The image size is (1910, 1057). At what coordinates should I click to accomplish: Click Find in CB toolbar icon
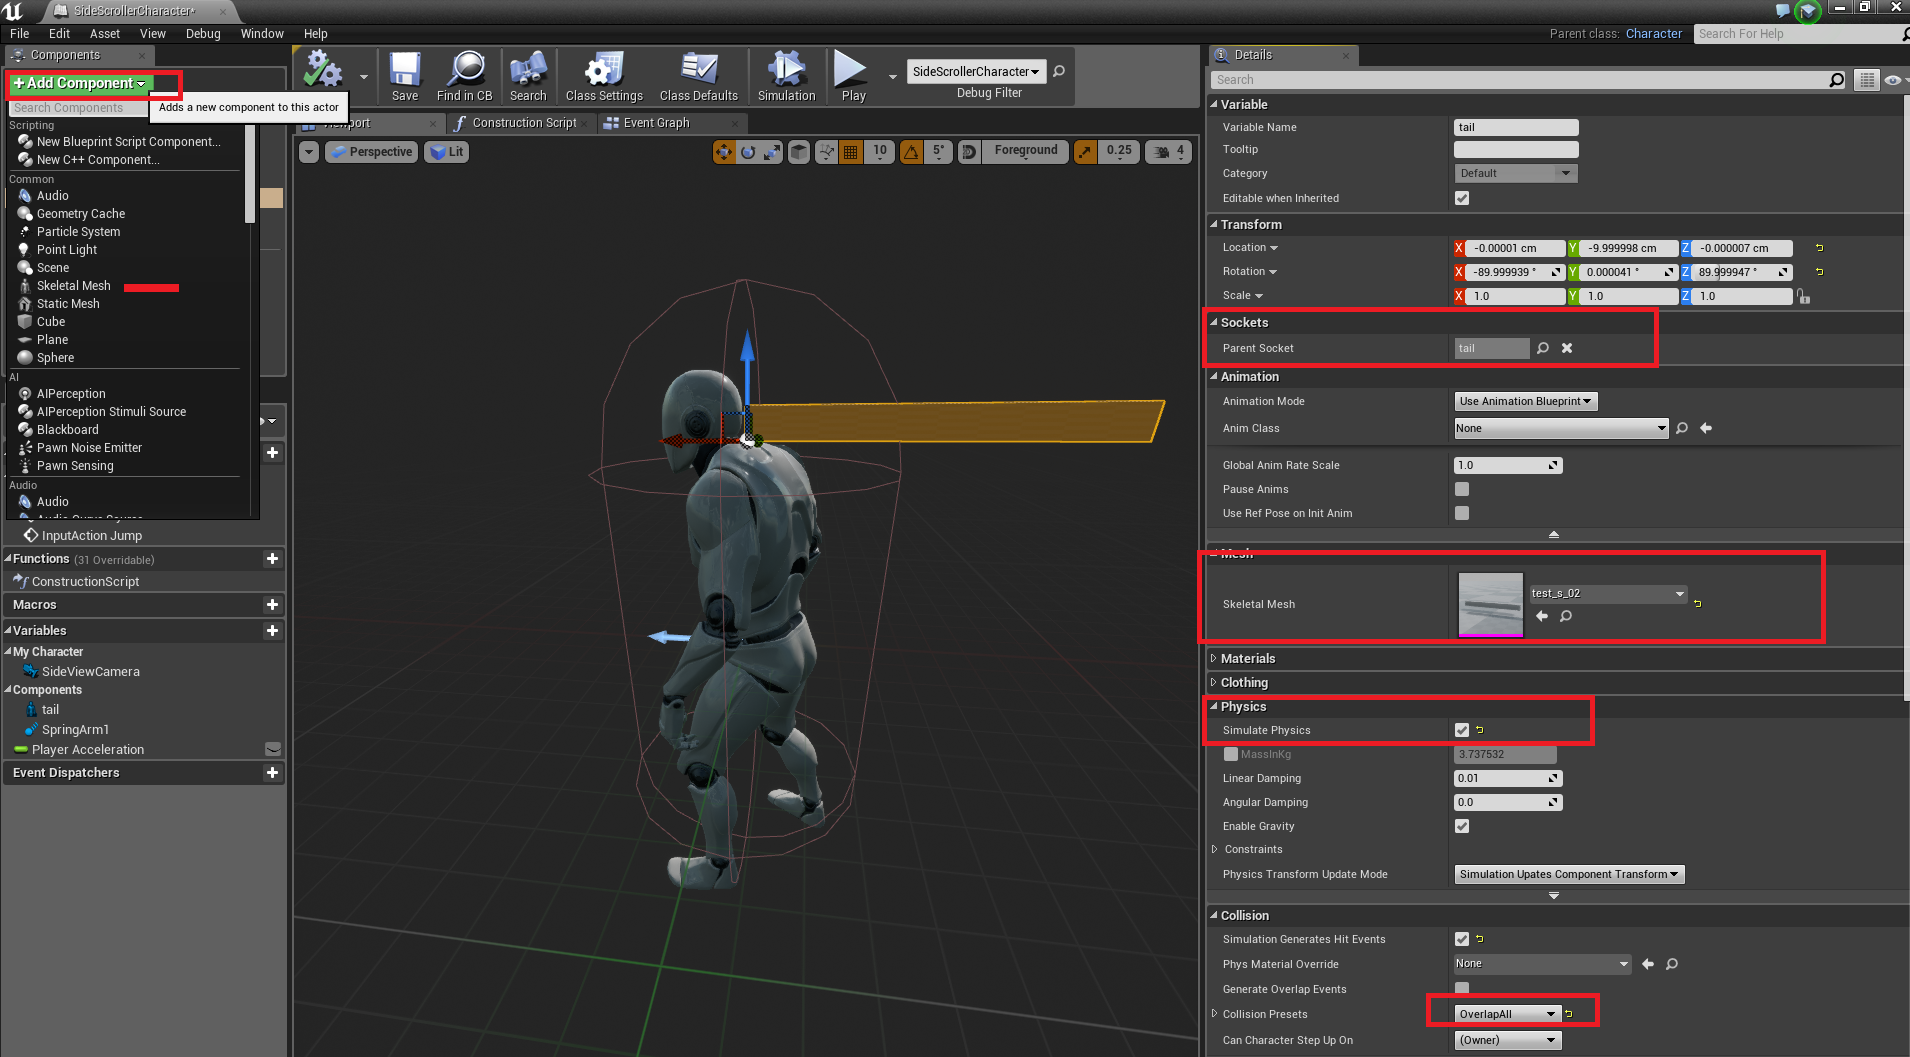click(x=465, y=76)
